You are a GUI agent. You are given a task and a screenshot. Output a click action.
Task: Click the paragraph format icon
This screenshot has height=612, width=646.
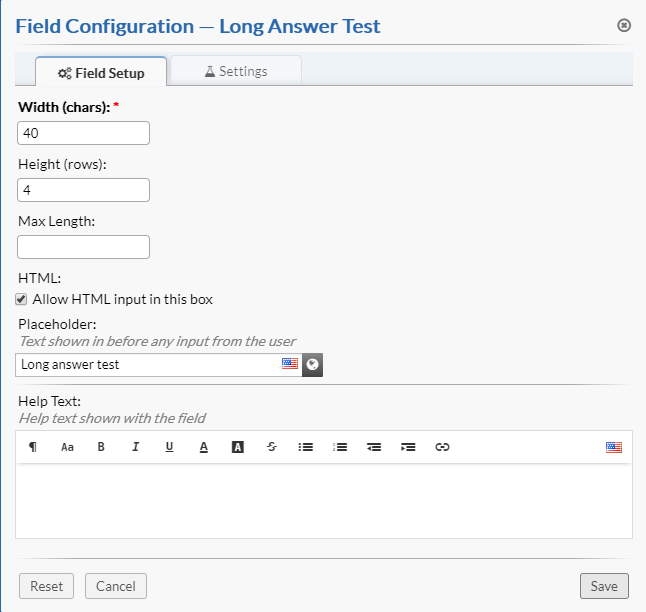tap(33, 447)
